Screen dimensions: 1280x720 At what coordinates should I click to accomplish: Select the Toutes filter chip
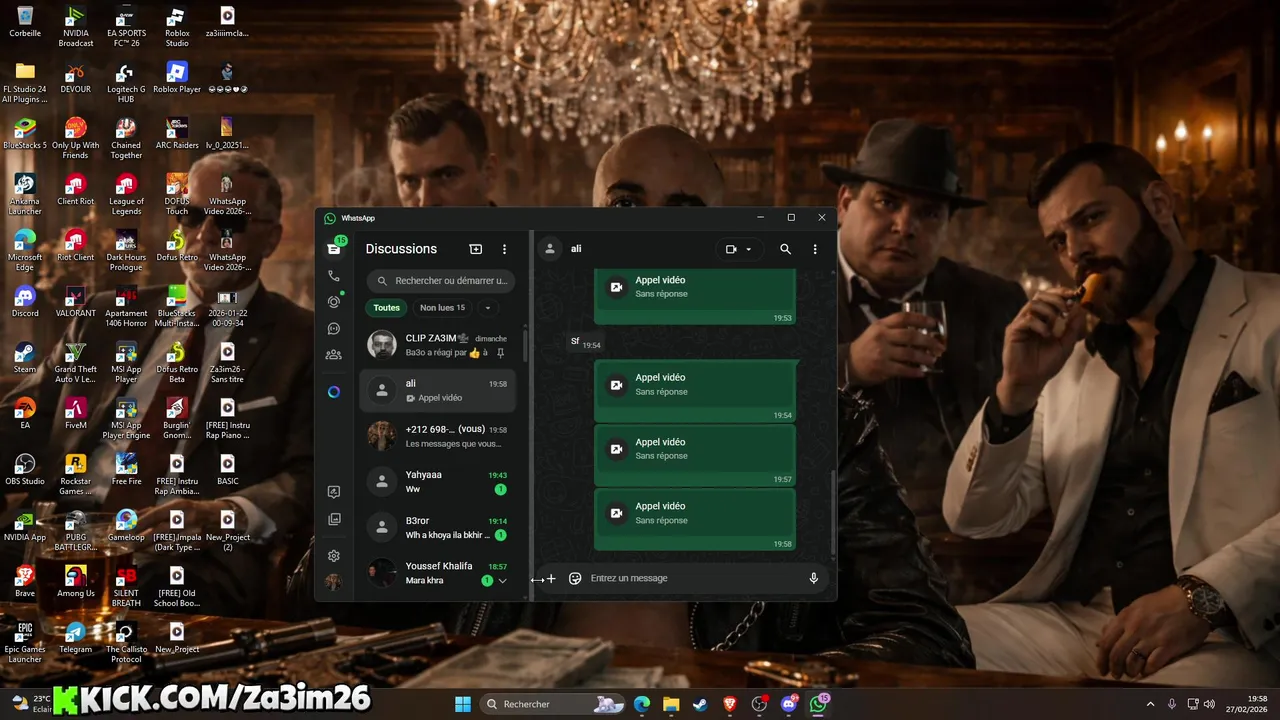pos(386,308)
